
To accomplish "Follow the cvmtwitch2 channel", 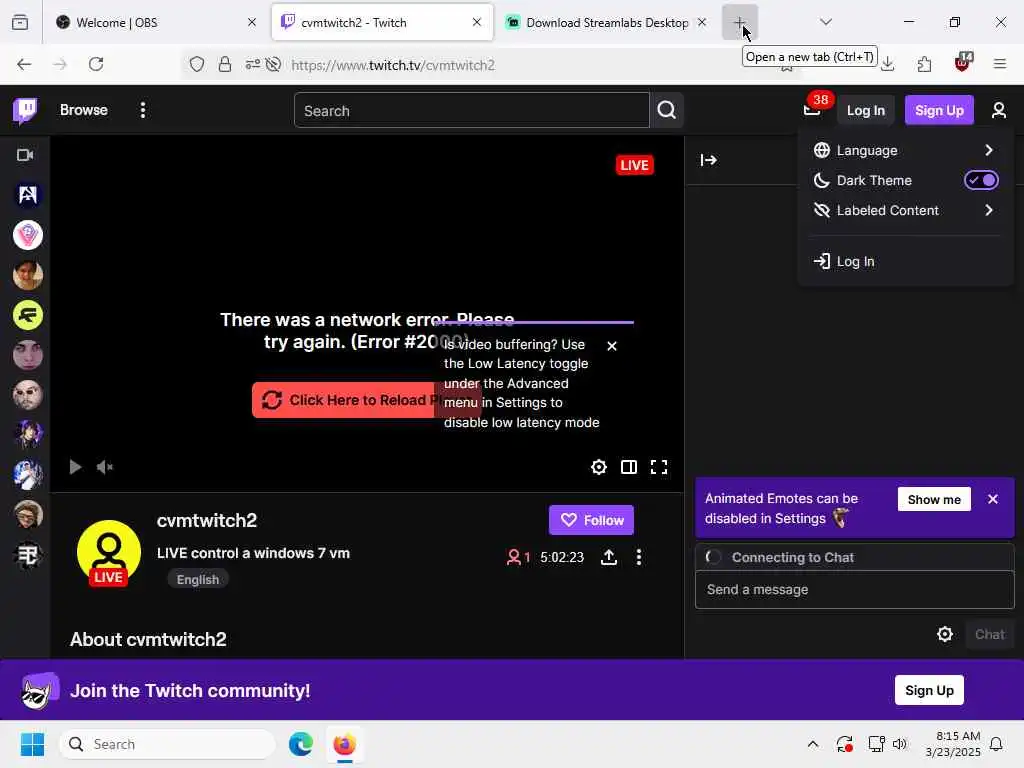I will click(x=591, y=520).
